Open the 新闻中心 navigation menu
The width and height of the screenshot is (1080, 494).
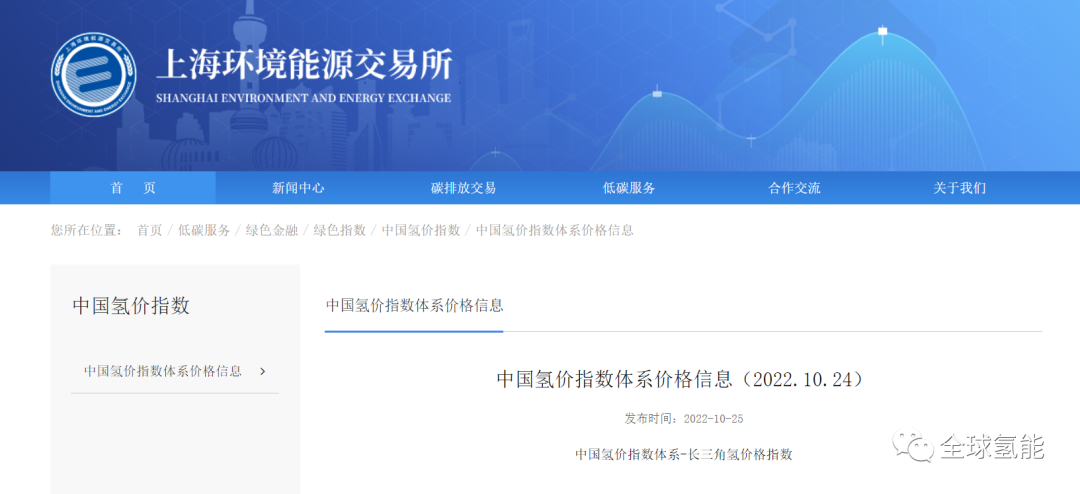[298, 188]
